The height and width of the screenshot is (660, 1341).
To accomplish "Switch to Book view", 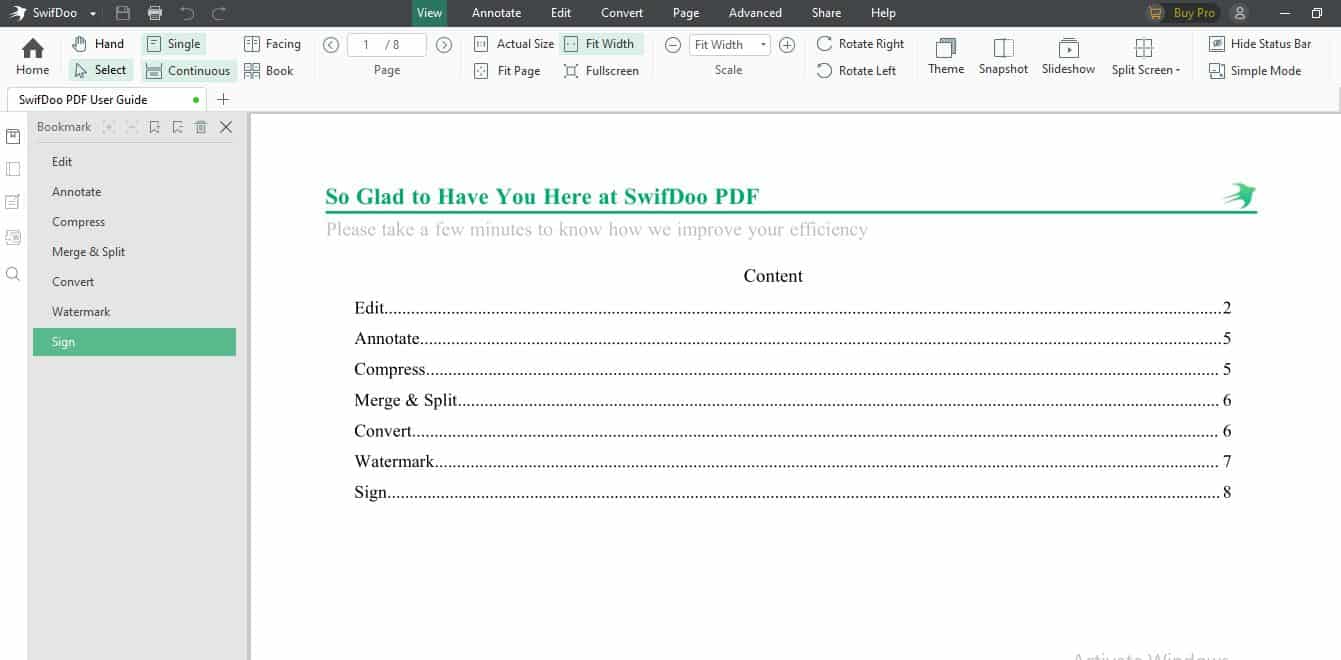I will 269,71.
